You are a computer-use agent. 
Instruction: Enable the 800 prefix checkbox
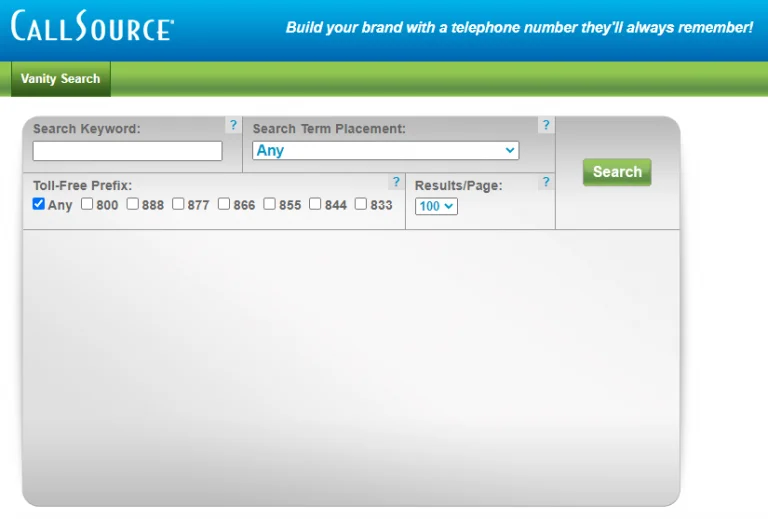pos(87,204)
